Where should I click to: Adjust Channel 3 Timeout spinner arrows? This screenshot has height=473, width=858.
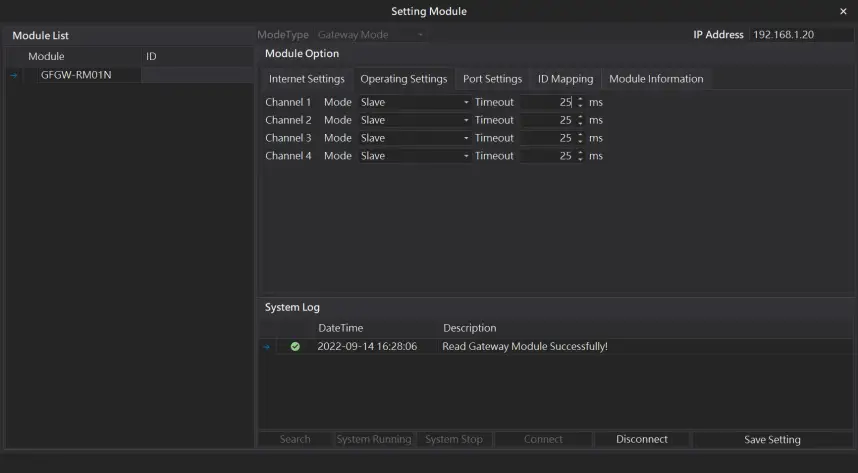[x=580, y=138]
